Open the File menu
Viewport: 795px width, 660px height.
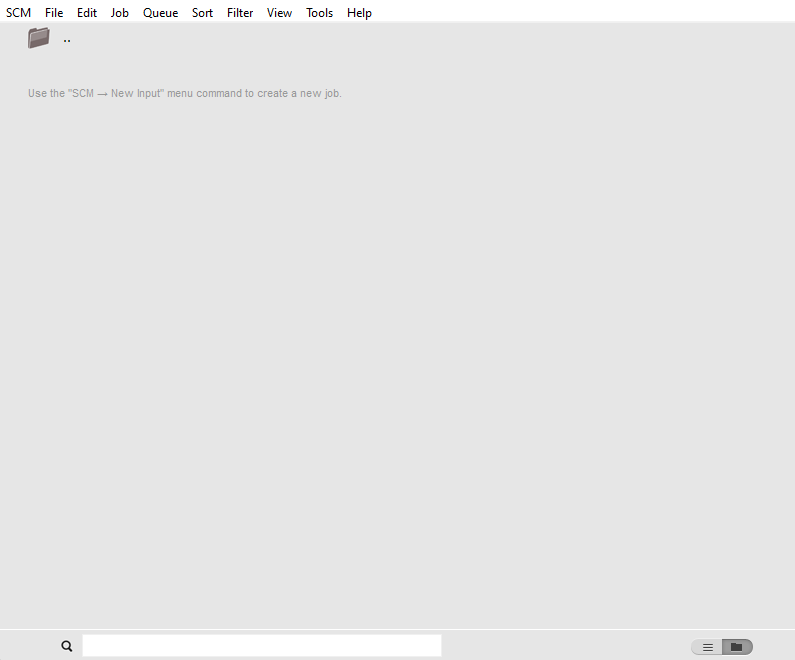tap(54, 13)
